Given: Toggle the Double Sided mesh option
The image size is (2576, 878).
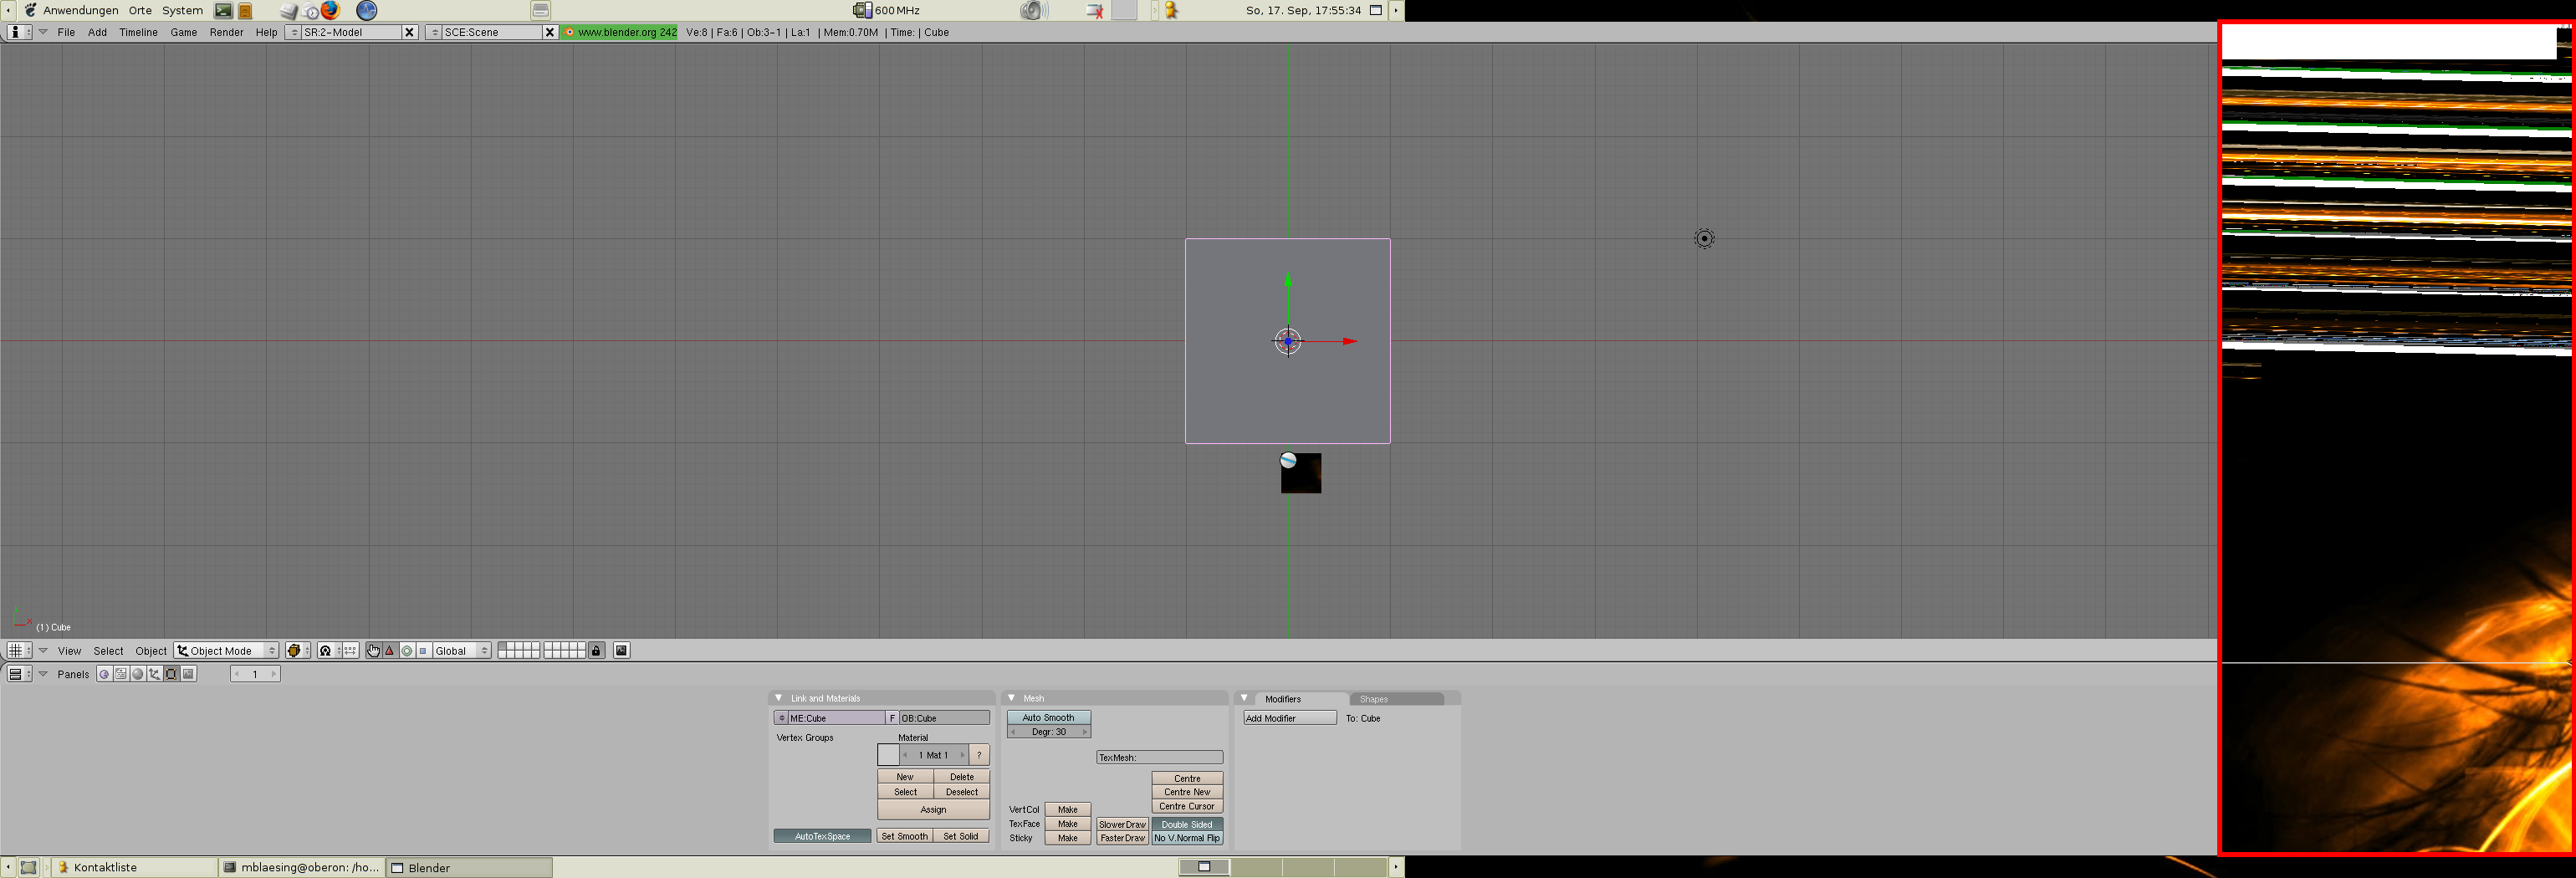Looking at the screenshot, I should [1186, 825].
